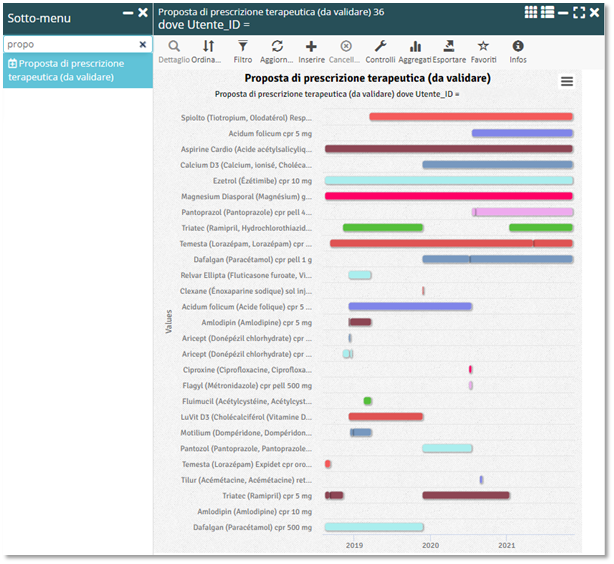Click the Dettaglio magnifier icon
The height and width of the screenshot is (564, 614).
174,47
